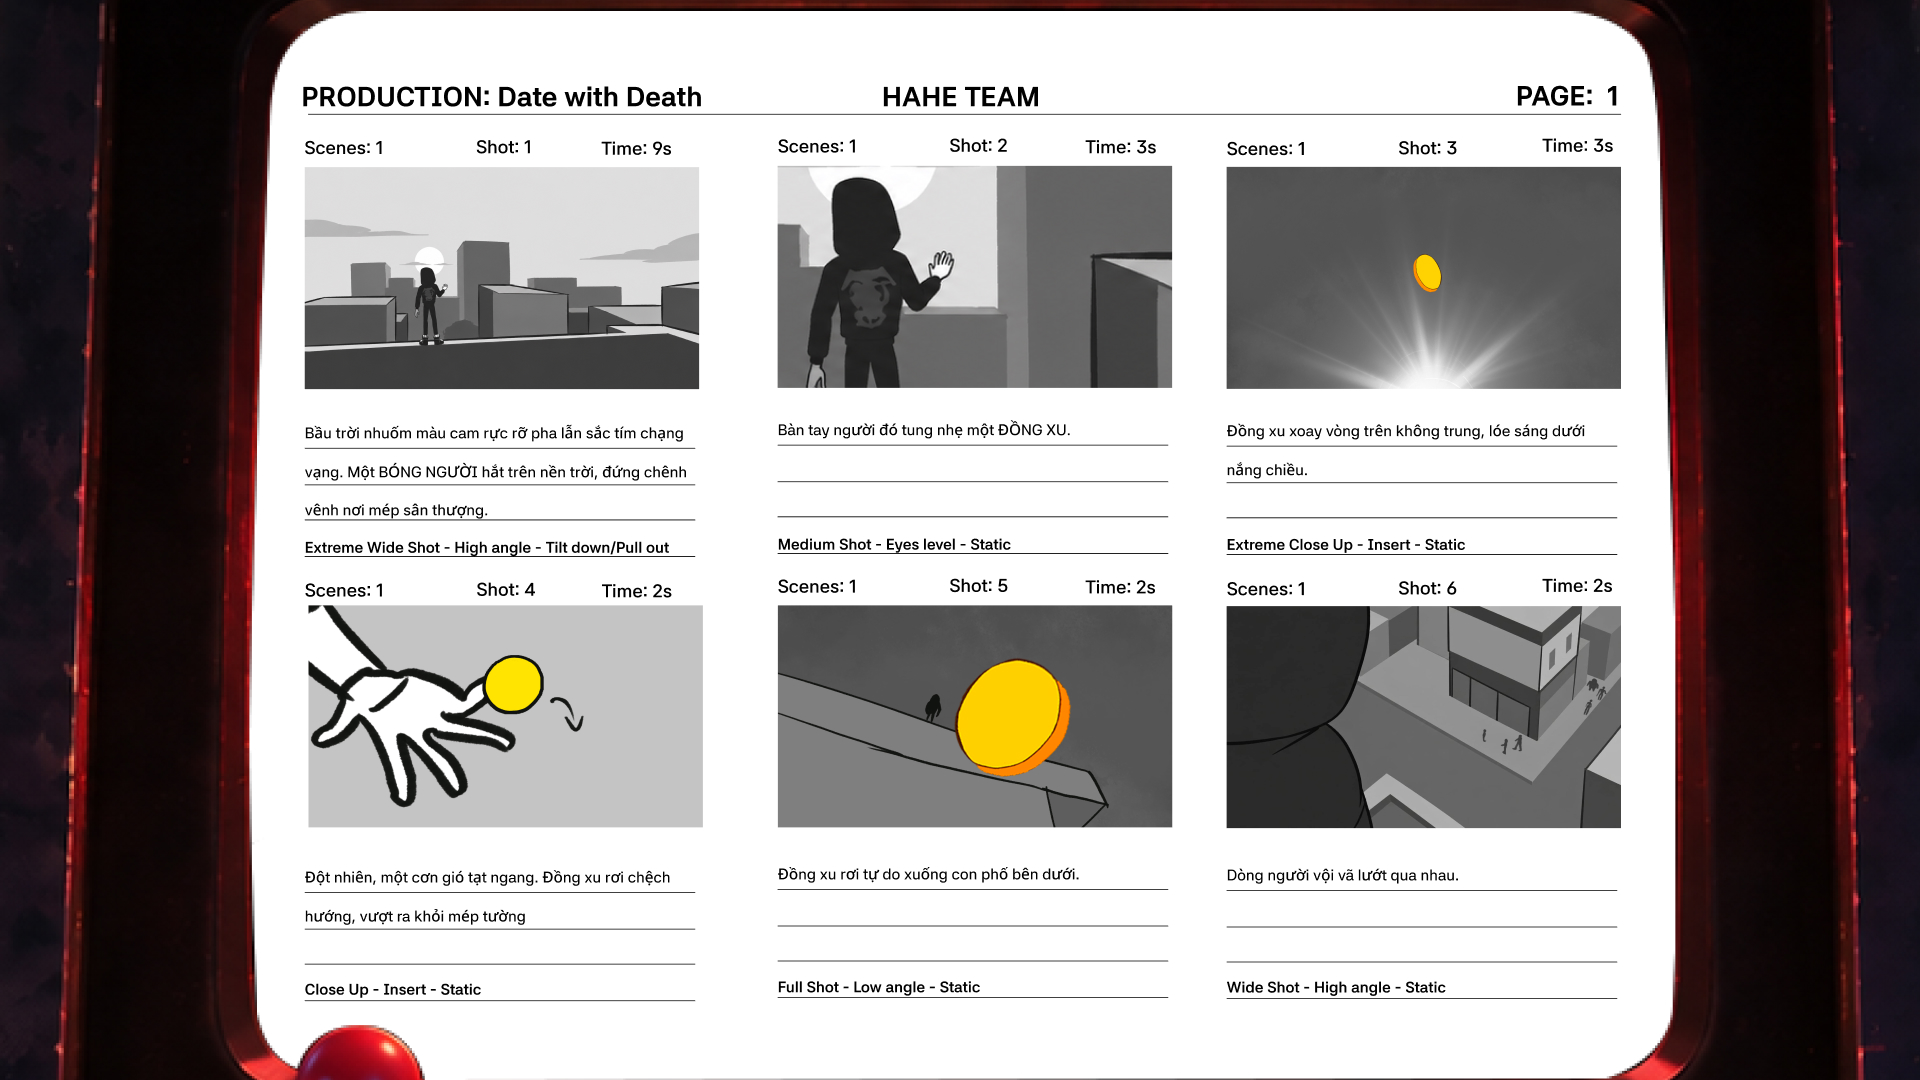Open the Shot 6 street overview storyboard frame
1920x1080 pixels.
[x=1424, y=717]
